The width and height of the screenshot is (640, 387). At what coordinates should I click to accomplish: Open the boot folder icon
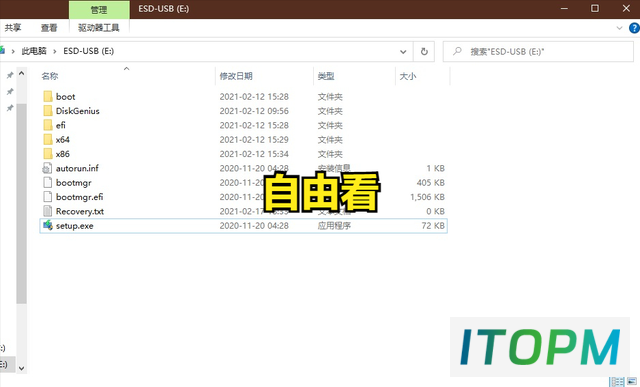point(48,97)
